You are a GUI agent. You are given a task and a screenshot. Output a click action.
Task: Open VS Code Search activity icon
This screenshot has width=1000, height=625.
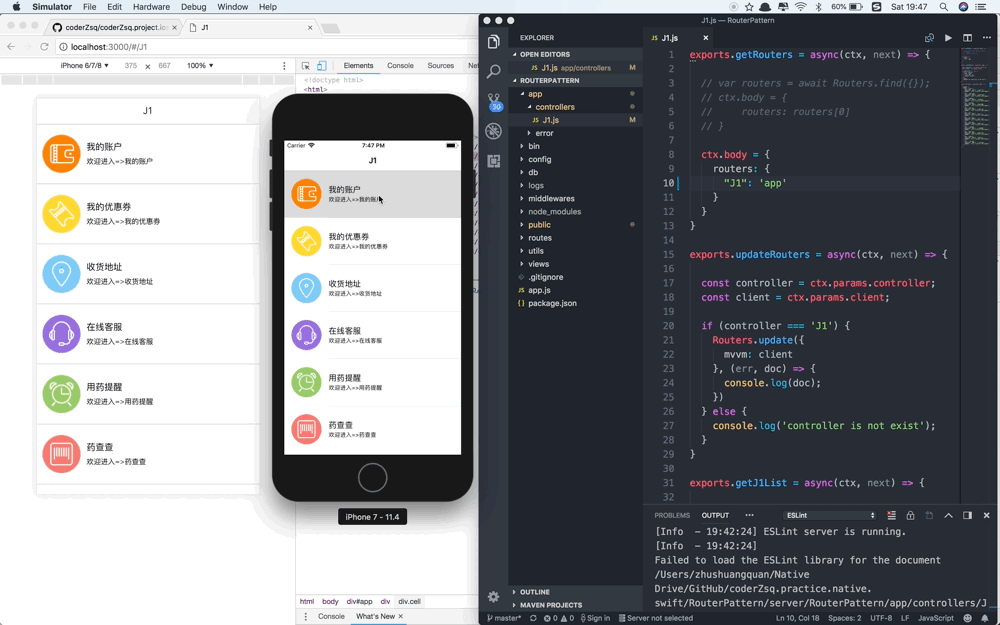pos(494,71)
